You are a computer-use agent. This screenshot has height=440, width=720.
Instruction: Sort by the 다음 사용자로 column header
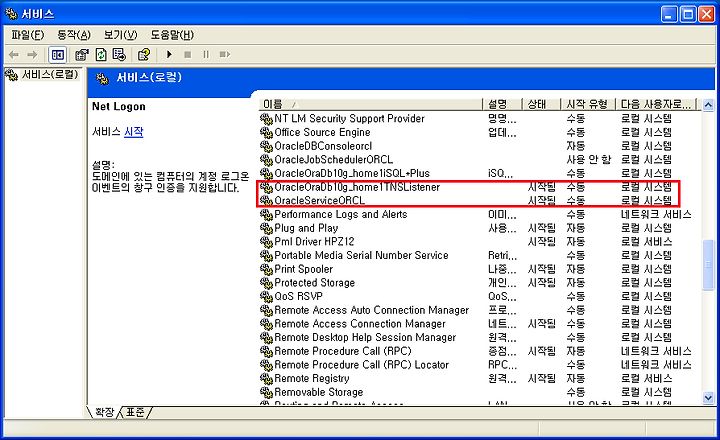[x=656, y=104]
